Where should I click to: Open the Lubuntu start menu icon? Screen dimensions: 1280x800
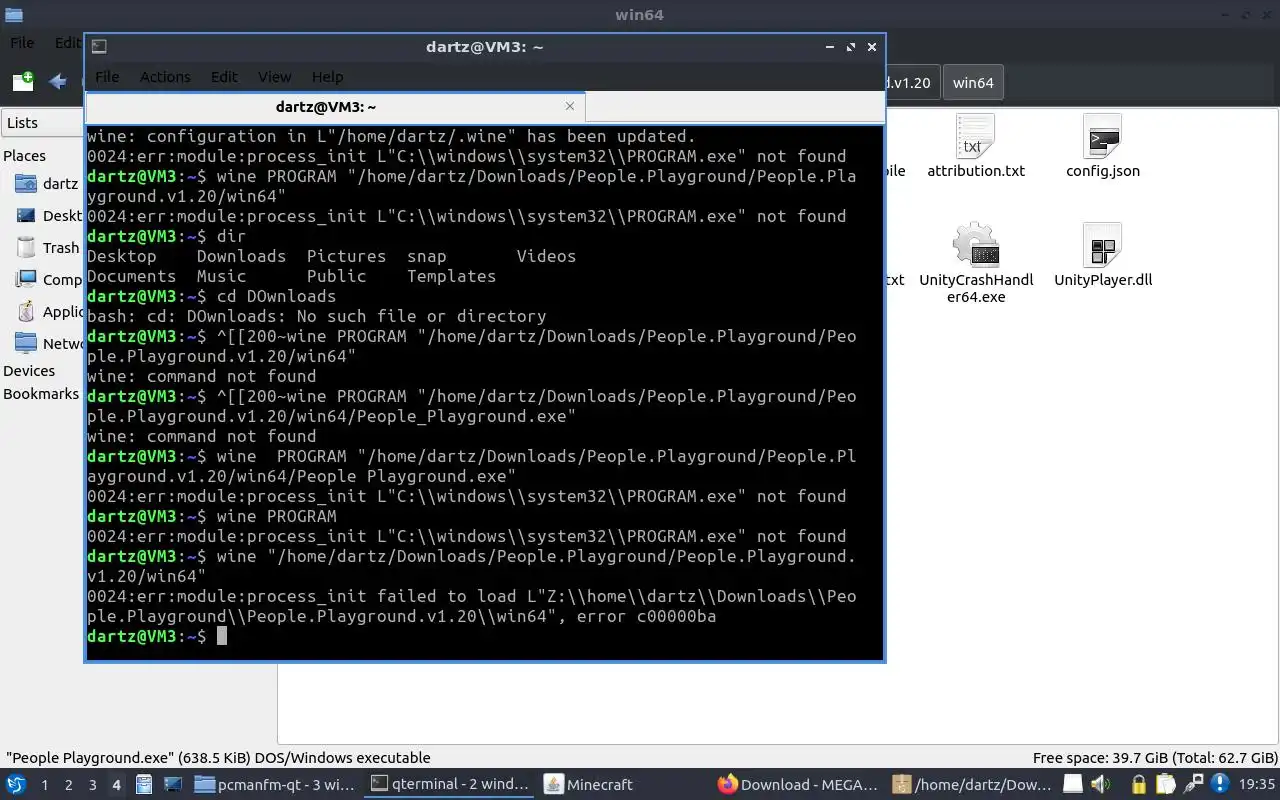(16, 785)
